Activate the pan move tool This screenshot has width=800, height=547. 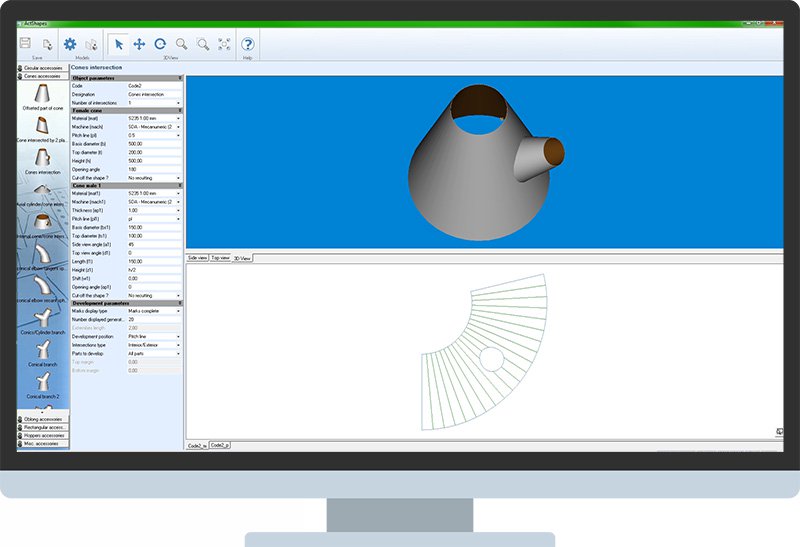[x=139, y=44]
